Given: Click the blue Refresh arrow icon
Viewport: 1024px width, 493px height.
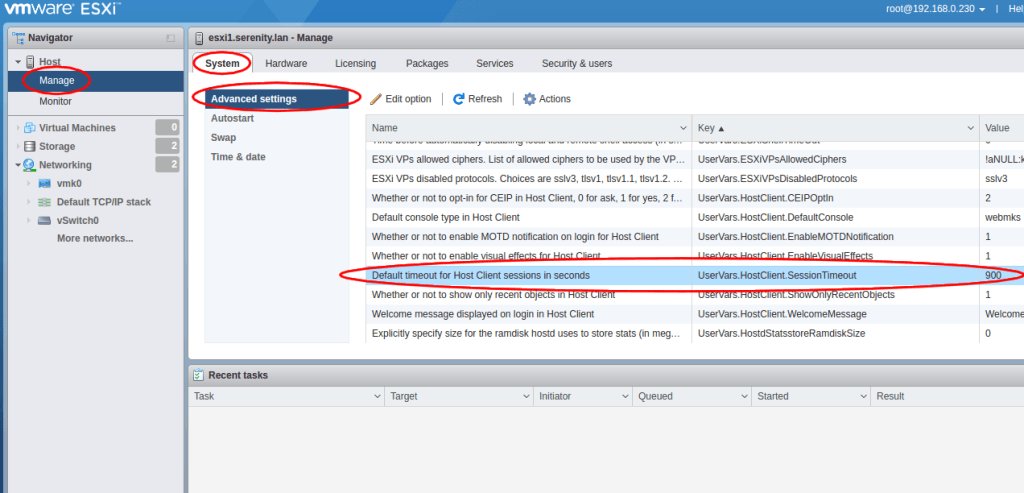Looking at the screenshot, I should pos(458,99).
